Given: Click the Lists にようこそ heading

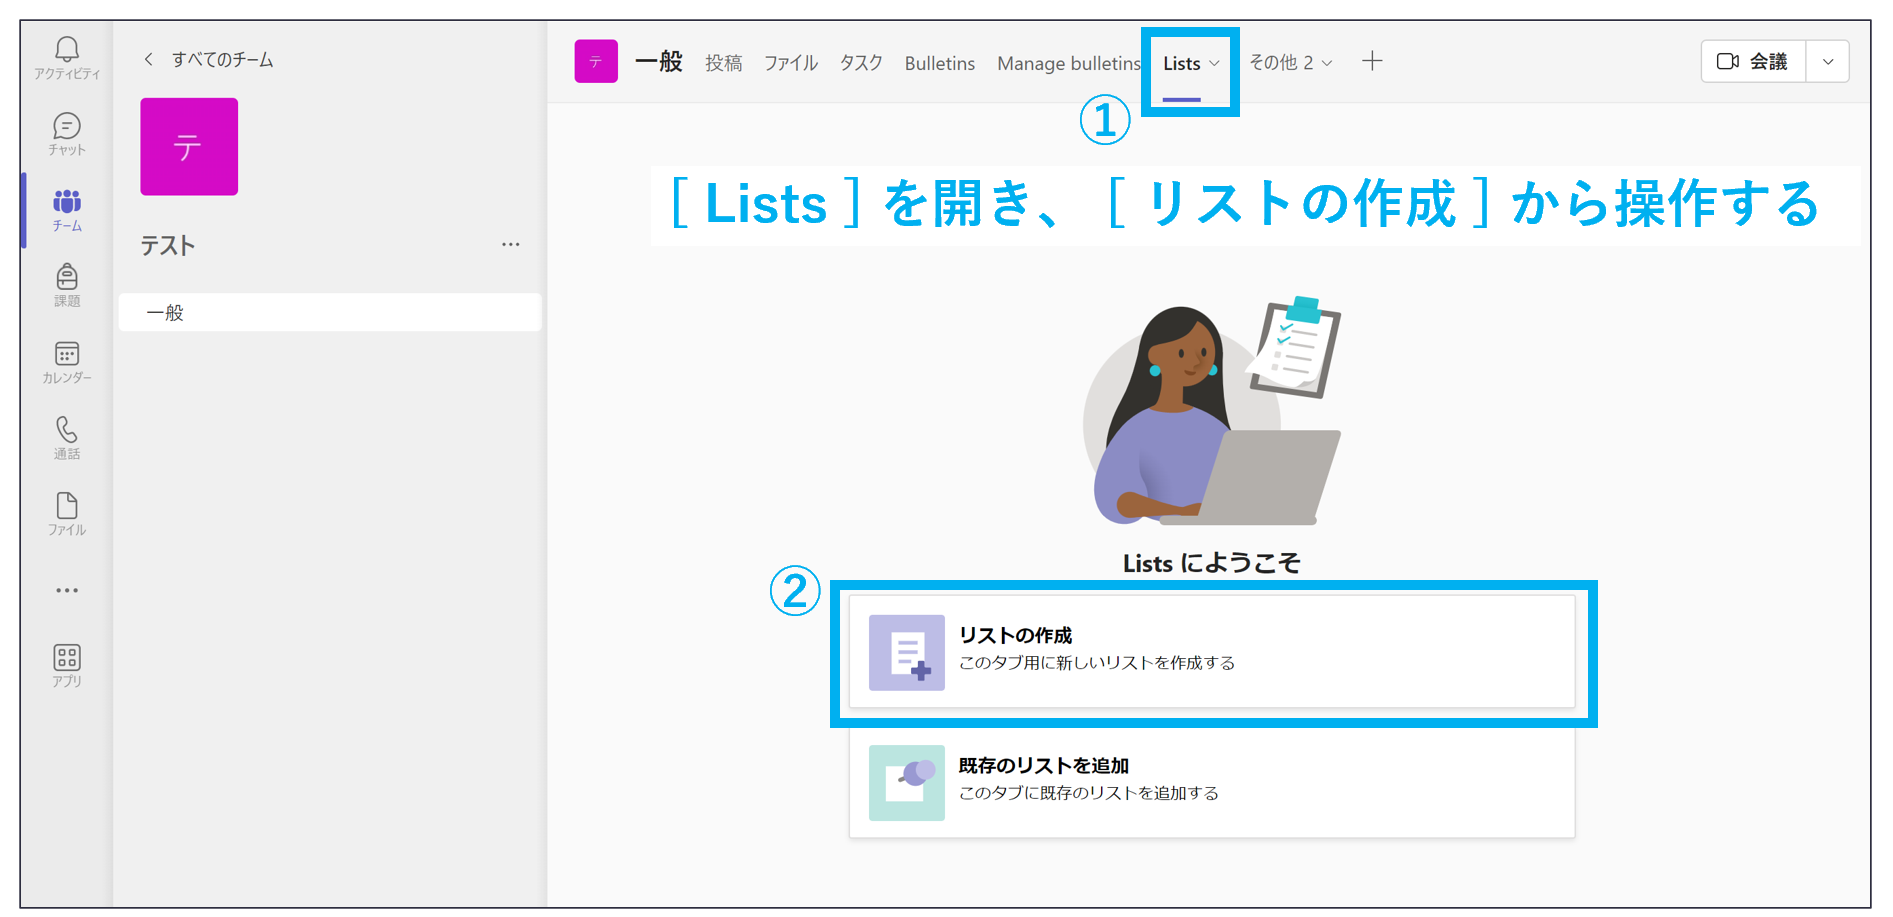Looking at the screenshot, I should pyautogui.click(x=1212, y=563).
